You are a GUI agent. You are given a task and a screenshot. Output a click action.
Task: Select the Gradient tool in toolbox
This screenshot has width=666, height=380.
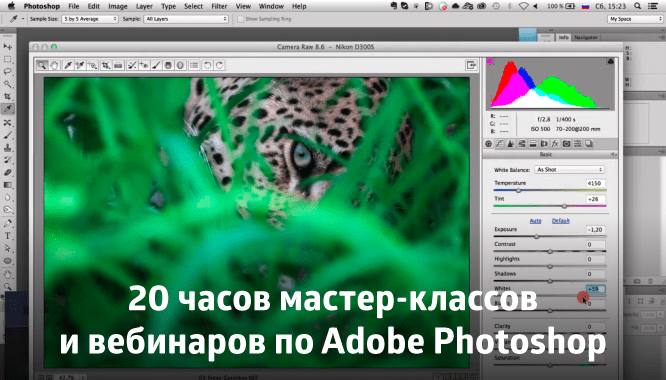[8, 185]
